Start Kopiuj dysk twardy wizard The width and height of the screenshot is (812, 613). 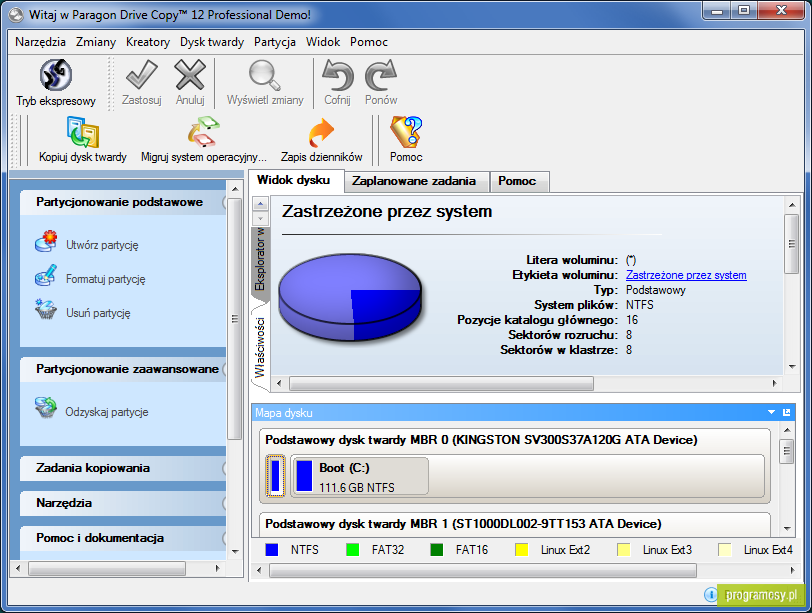[x=83, y=140]
